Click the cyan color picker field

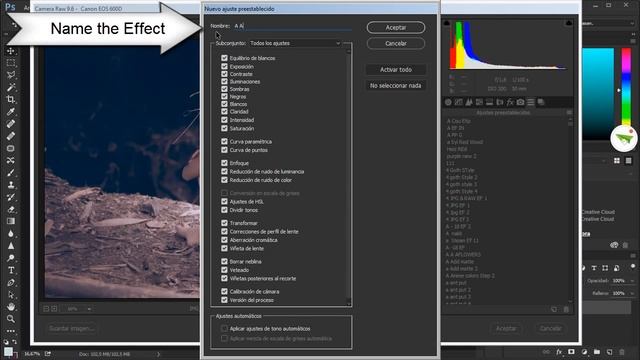point(598,94)
